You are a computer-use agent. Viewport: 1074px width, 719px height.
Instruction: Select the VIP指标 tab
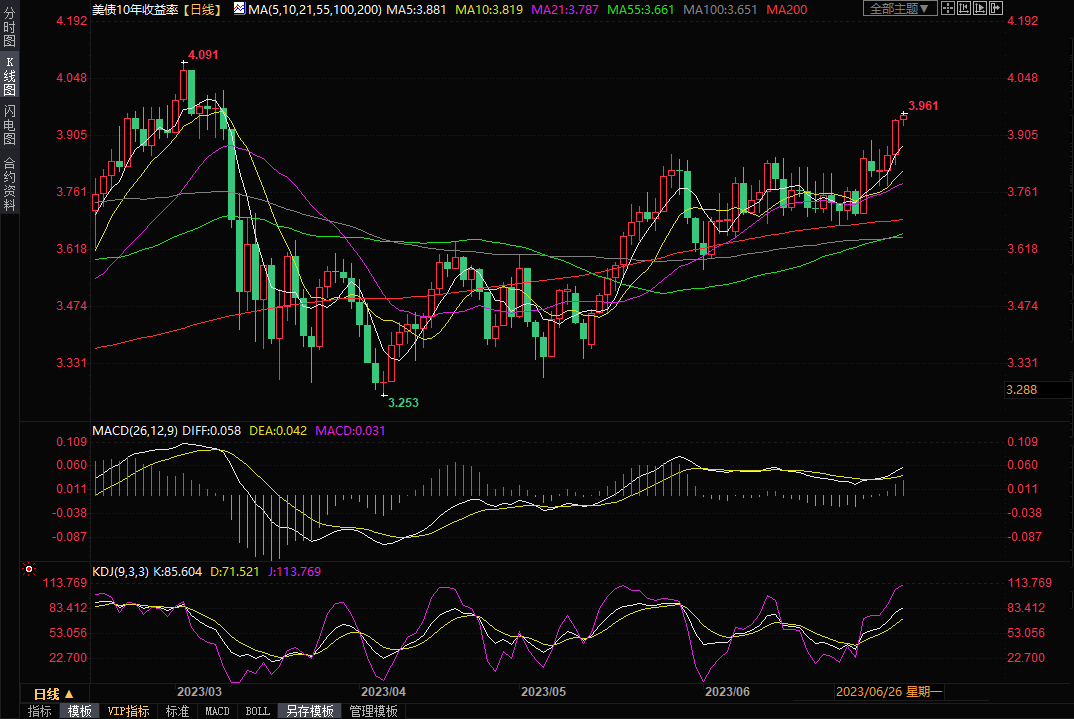[x=128, y=711]
